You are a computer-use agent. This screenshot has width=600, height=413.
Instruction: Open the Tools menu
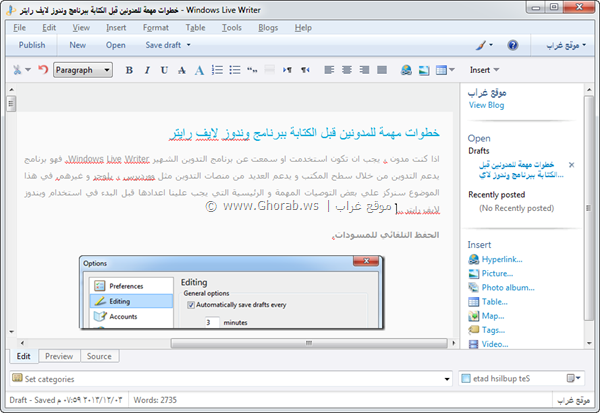232,28
